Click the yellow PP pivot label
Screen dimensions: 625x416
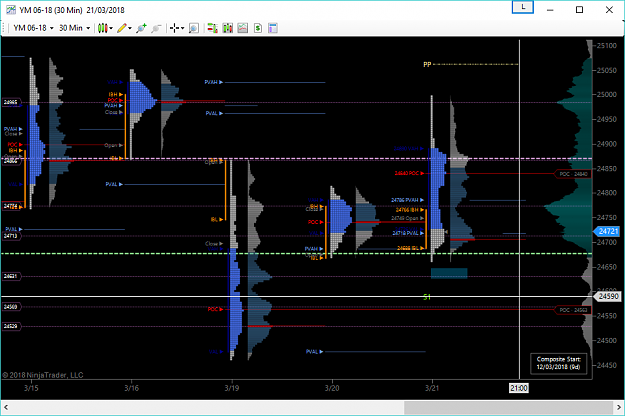427,64
